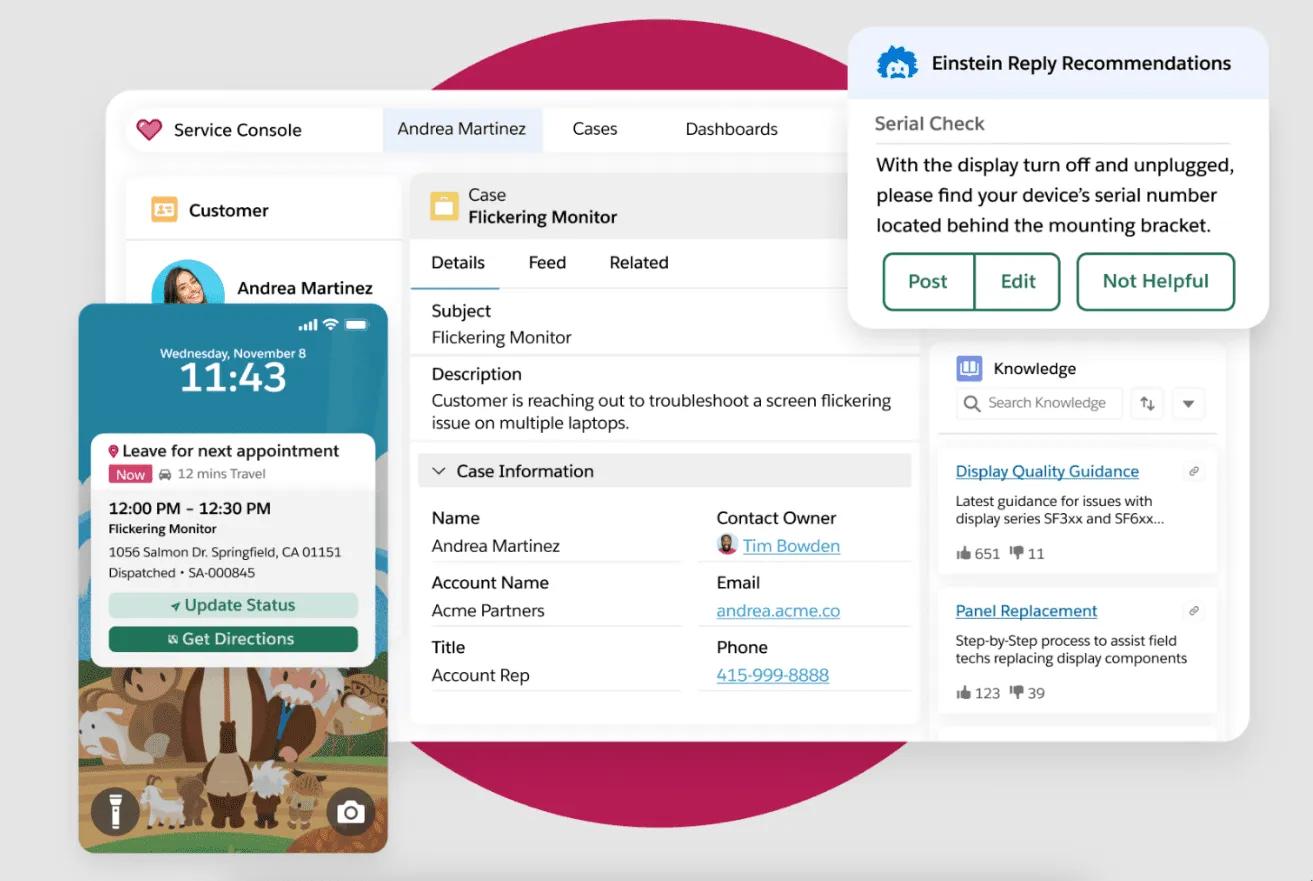
Task: Tap the cellular signal icon on the phone
Action: [308, 325]
